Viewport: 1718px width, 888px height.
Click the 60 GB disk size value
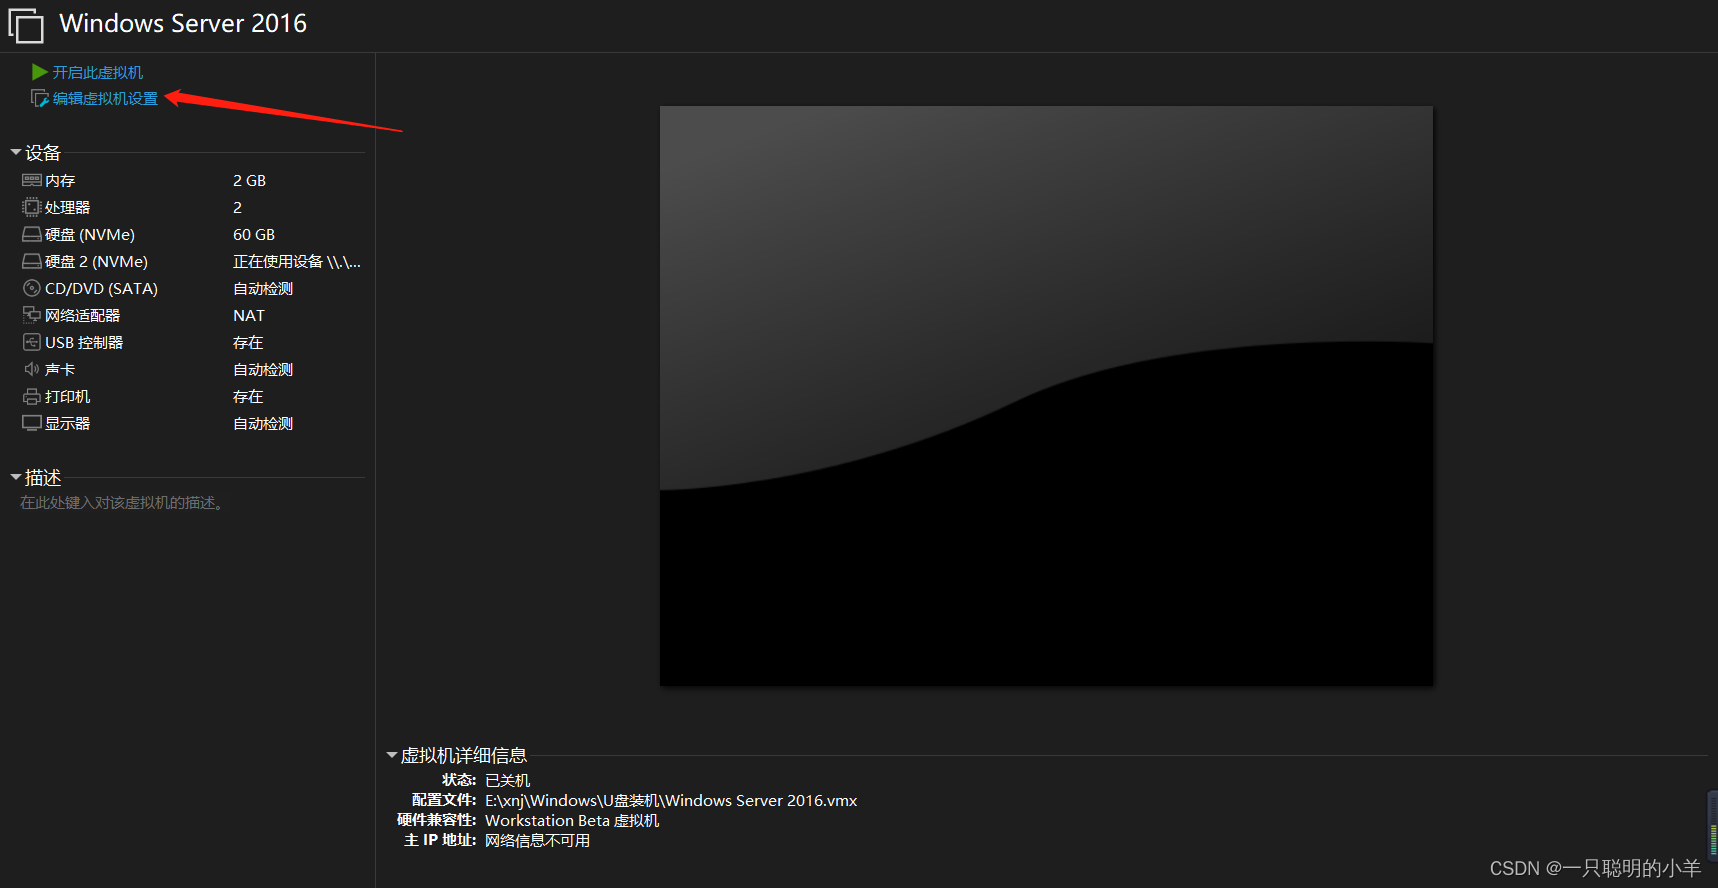point(254,235)
